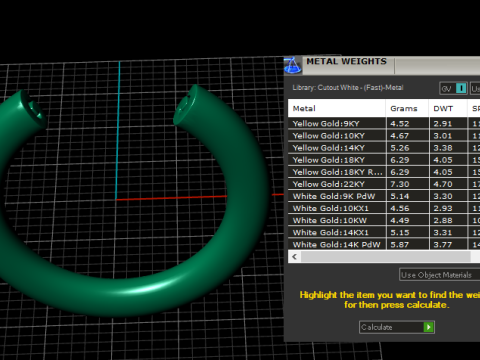
Task: Click the horizontal scrollbar track
Action: (x=385, y=257)
